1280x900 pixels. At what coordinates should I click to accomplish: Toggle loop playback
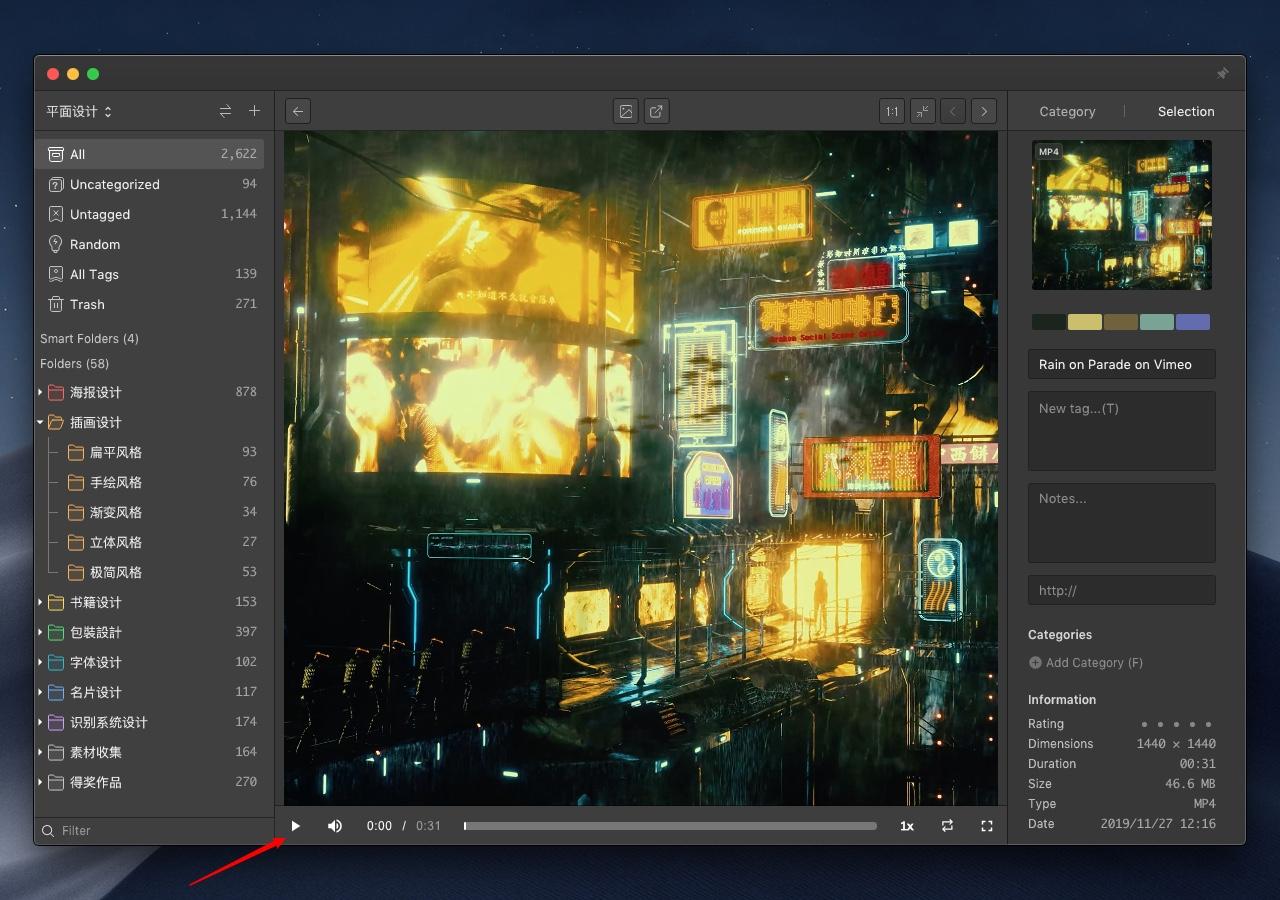coord(947,826)
